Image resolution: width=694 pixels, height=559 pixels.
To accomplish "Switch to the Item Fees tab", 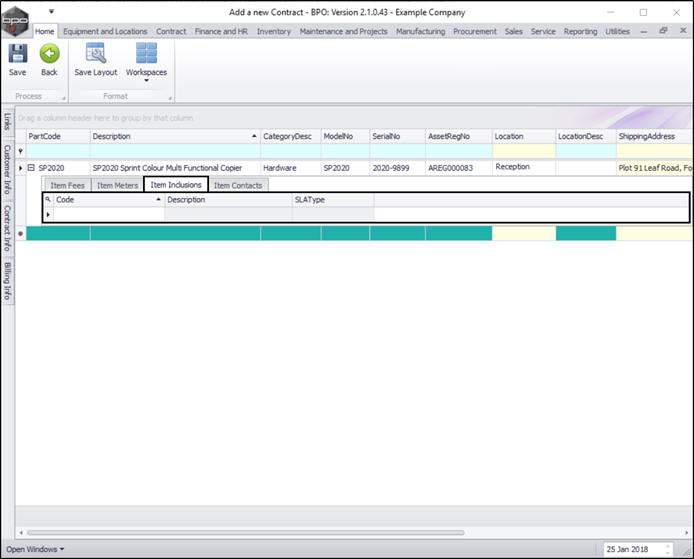I will point(67,185).
